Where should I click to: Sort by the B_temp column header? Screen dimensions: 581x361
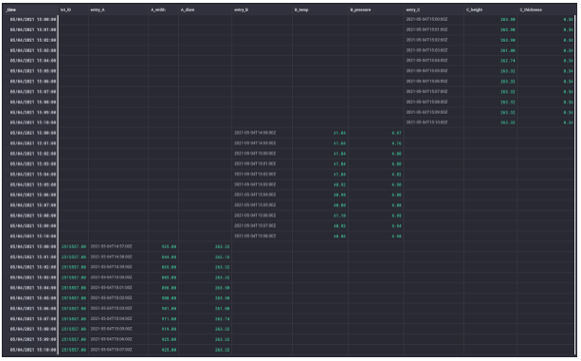click(301, 10)
